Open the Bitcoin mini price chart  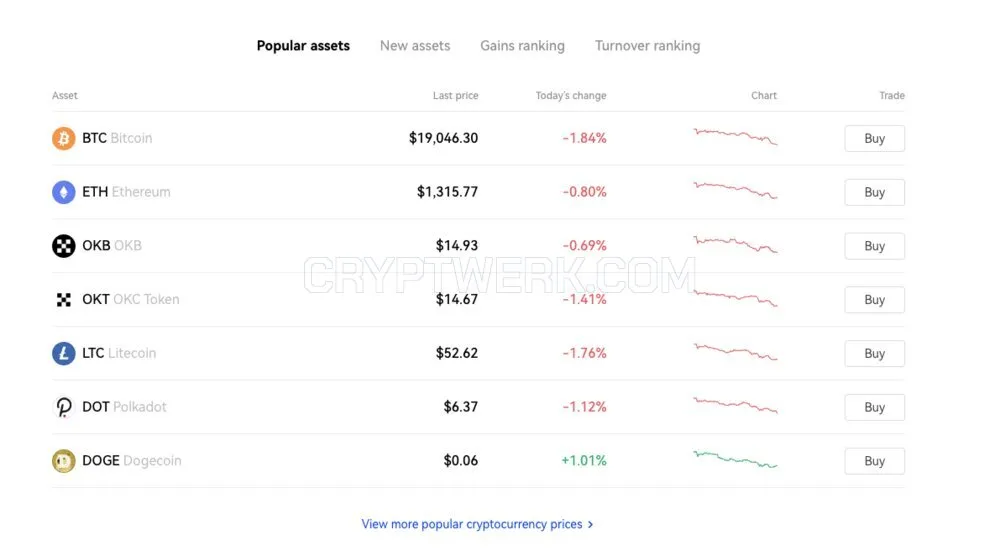click(x=735, y=136)
